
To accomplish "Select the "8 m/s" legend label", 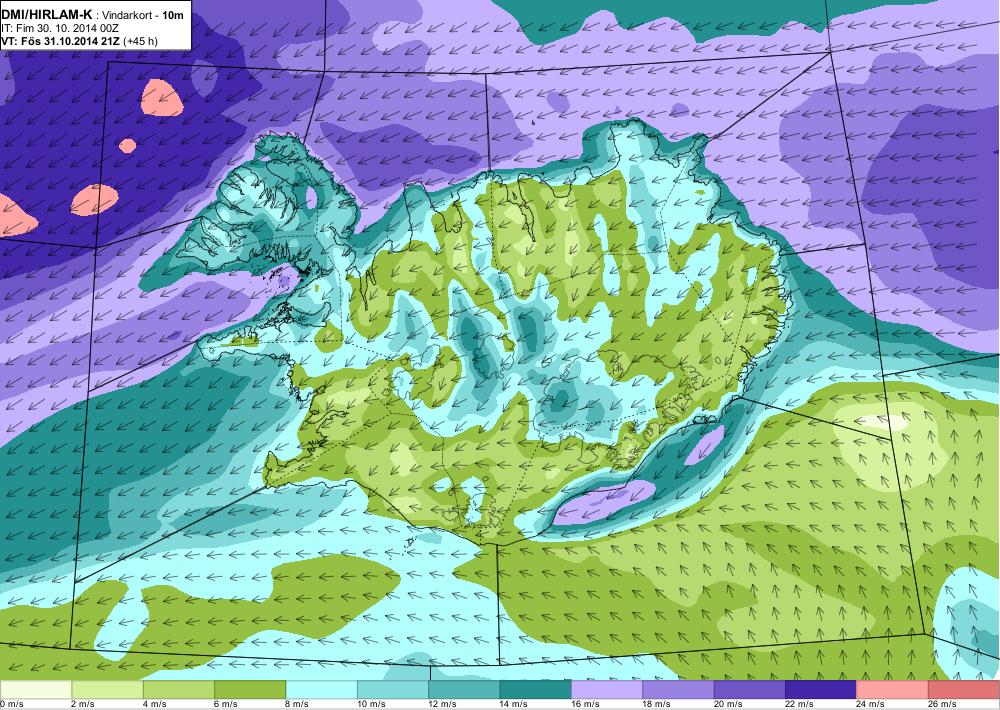I will pos(297,704).
